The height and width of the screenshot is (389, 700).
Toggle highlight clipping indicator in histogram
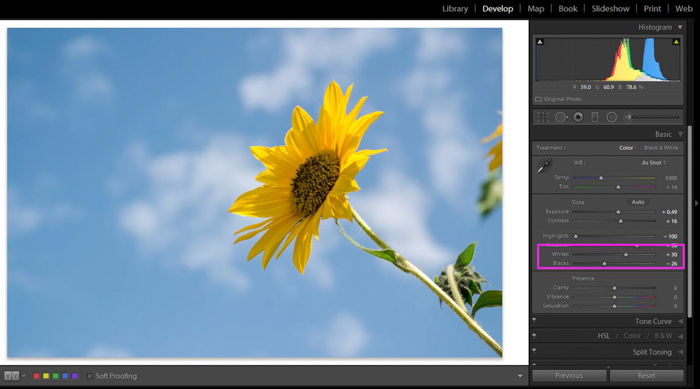point(676,42)
